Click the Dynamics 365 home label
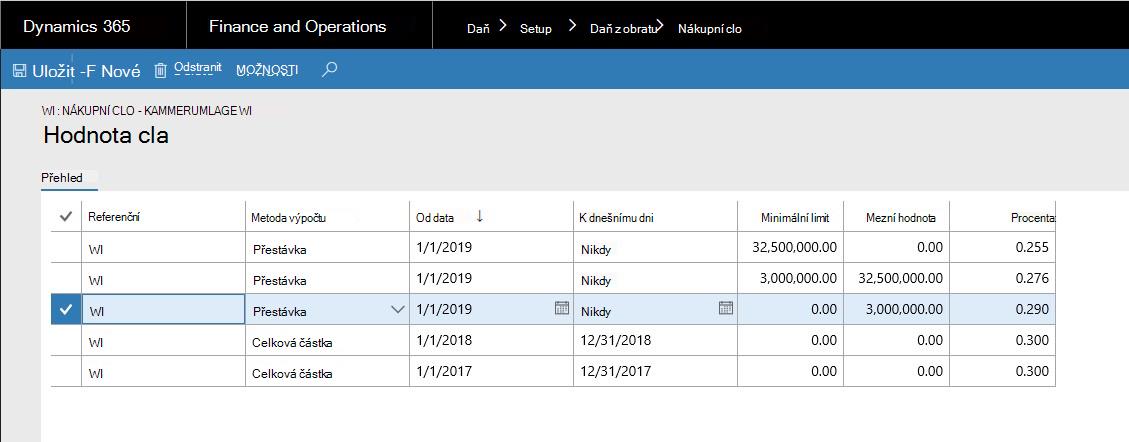Screen dimensions: 1129x442 [77, 27]
